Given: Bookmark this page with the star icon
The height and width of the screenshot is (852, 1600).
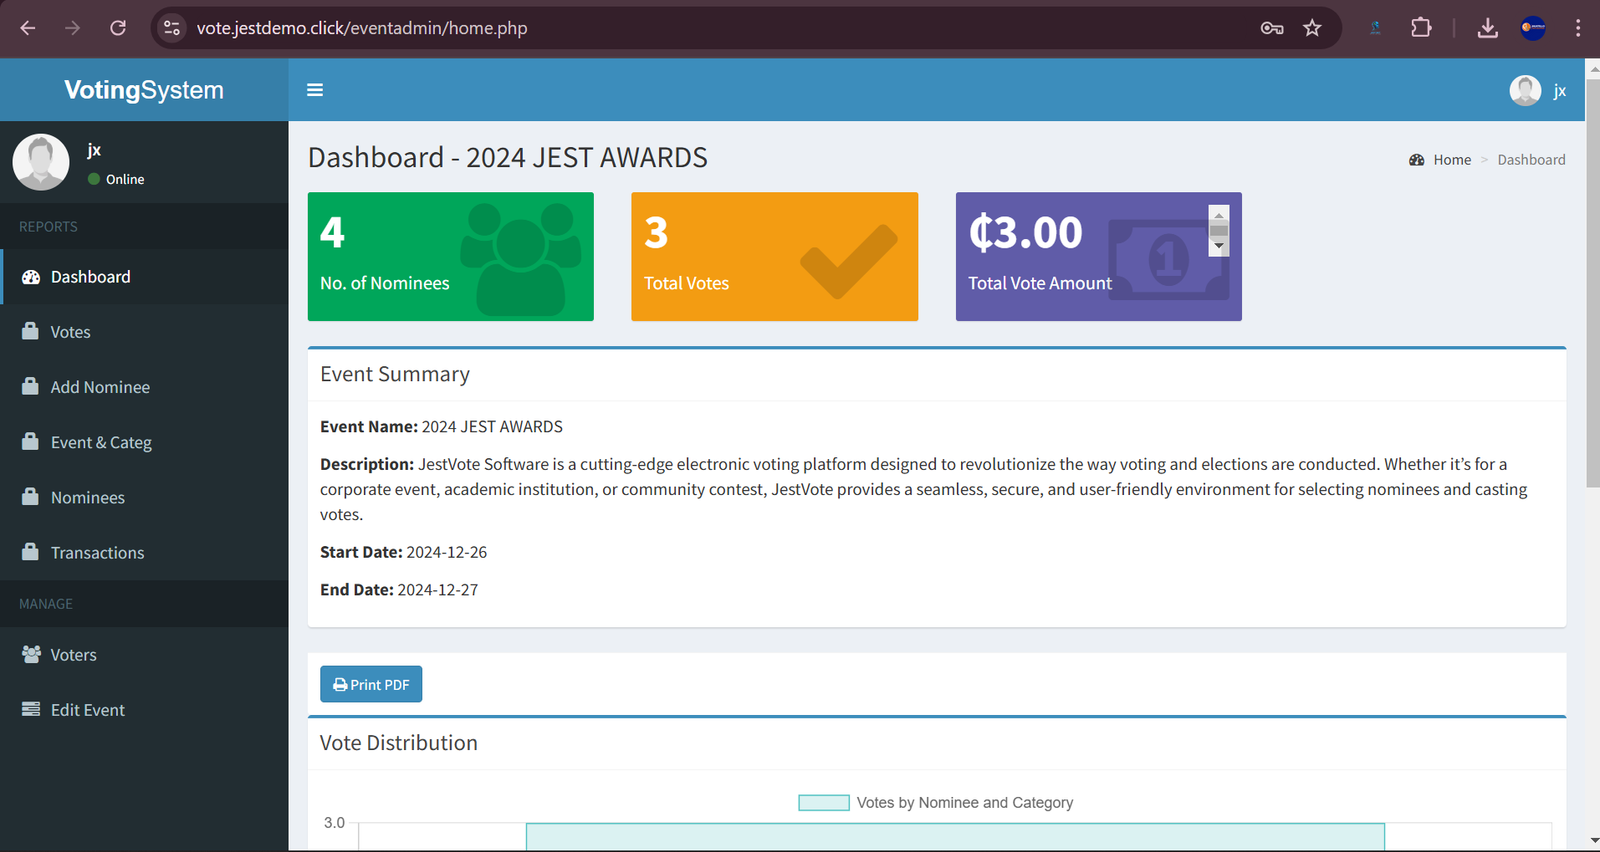Looking at the screenshot, I should [x=1312, y=28].
